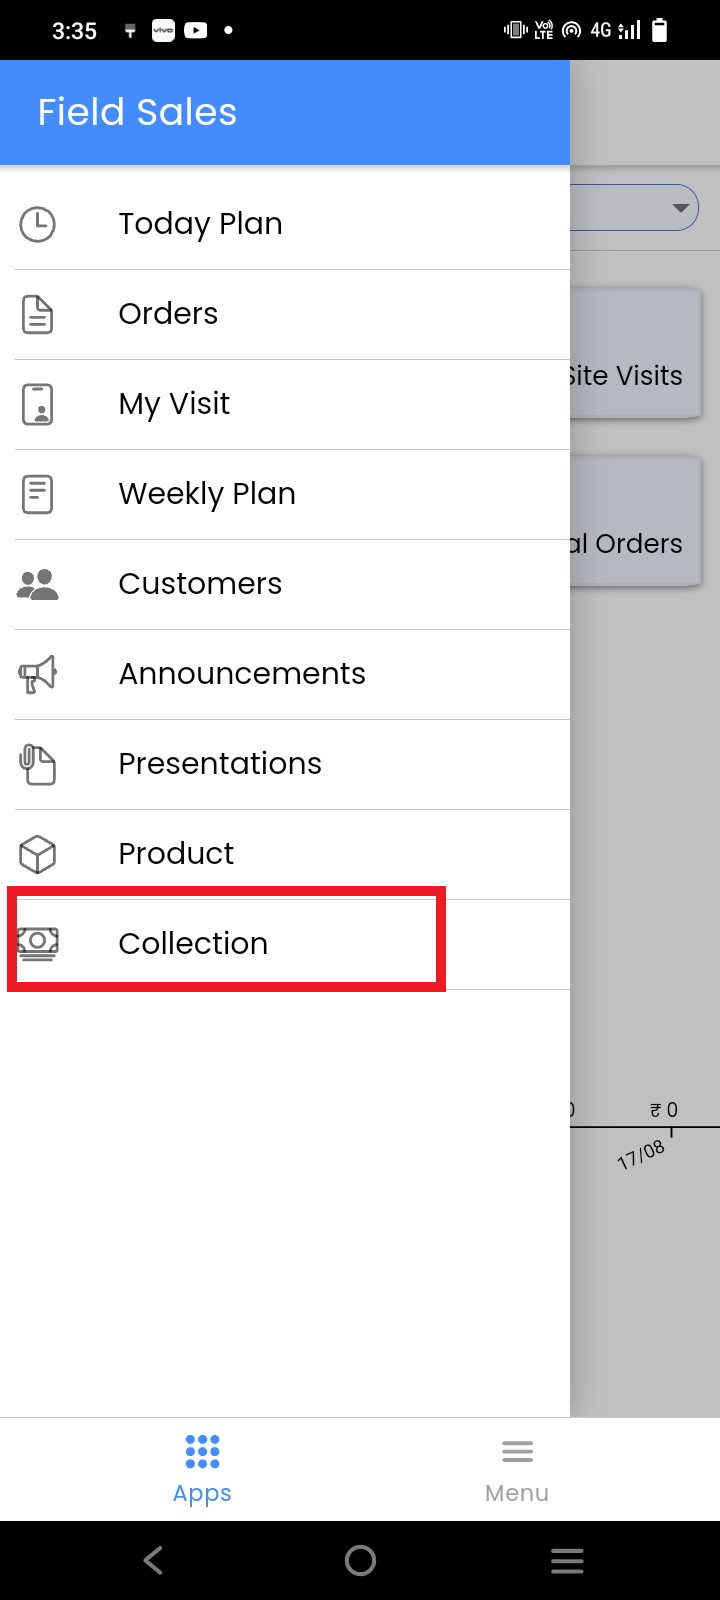Tap the Announcements megaphone icon
720x1600 pixels.
pyautogui.click(x=38, y=674)
